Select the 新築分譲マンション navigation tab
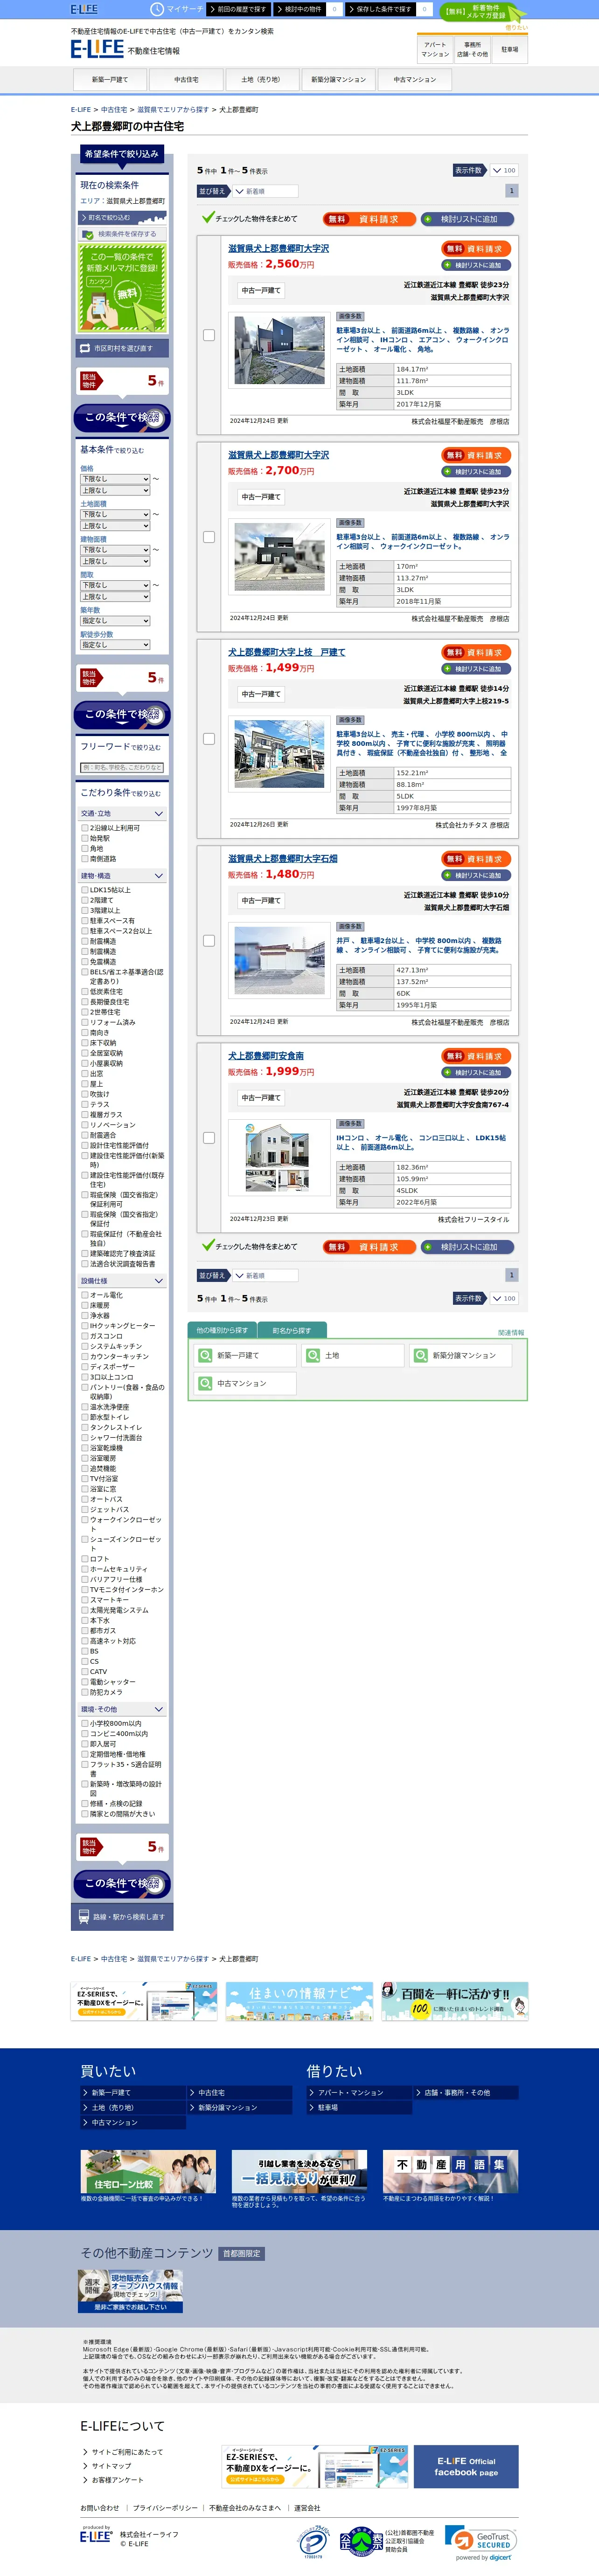This screenshot has height=2576, width=599. coord(338,80)
